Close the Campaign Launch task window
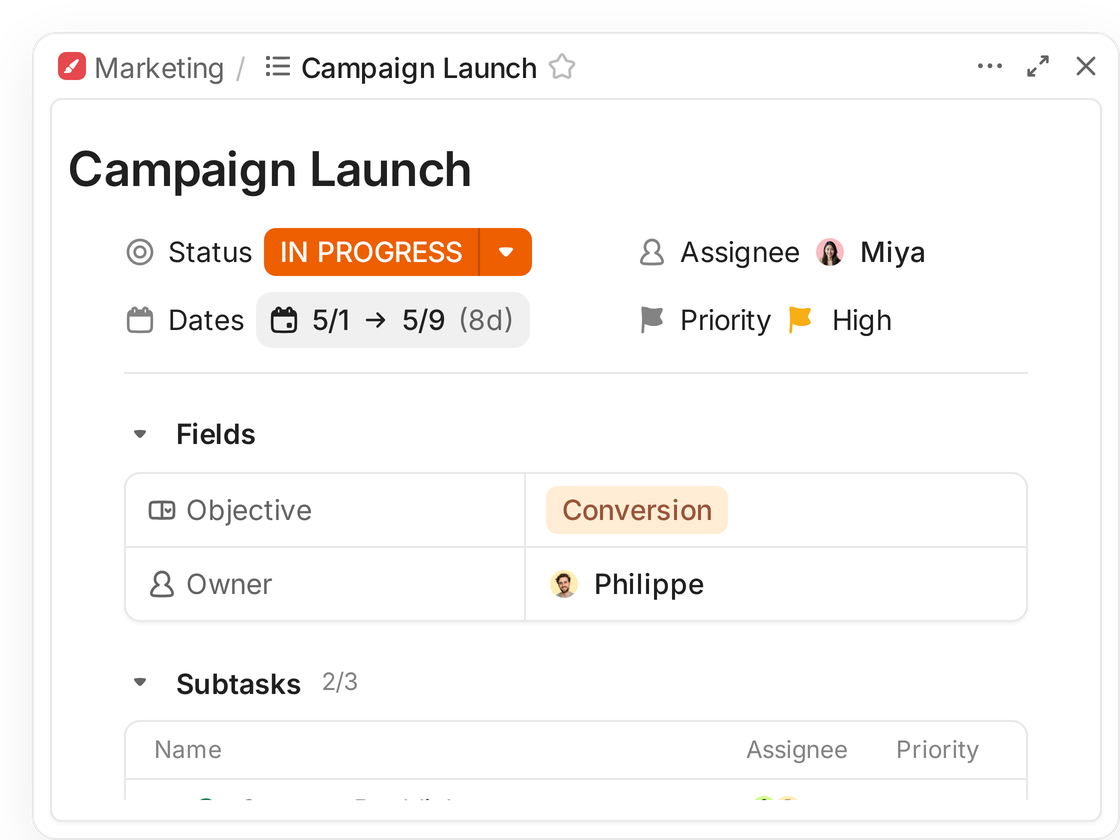Viewport: 1120px width, 840px height. click(1086, 66)
